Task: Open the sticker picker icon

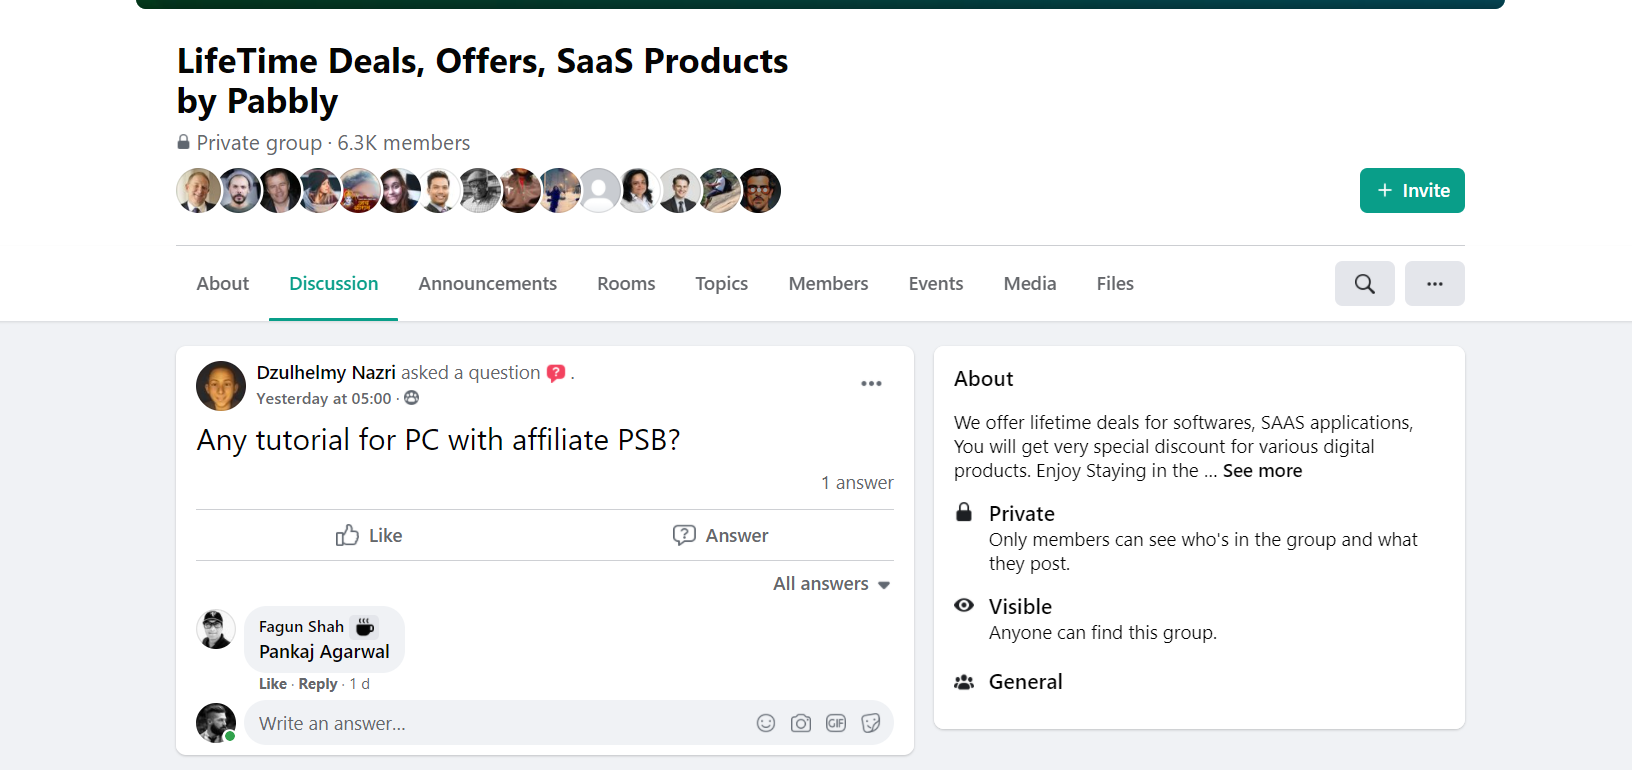Action: 871,723
